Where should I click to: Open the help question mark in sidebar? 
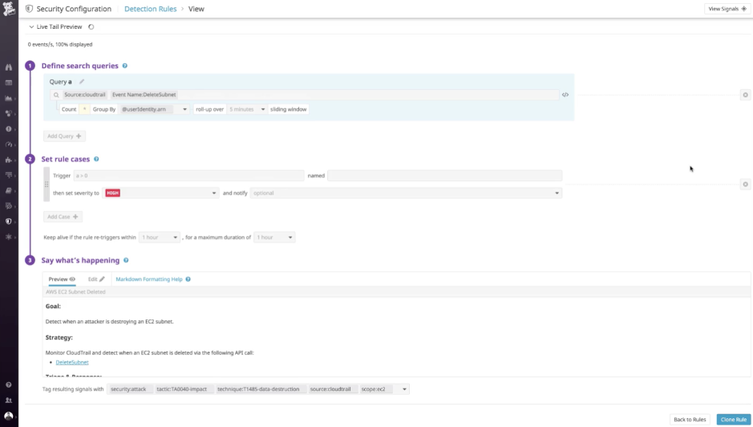pos(8,385)
